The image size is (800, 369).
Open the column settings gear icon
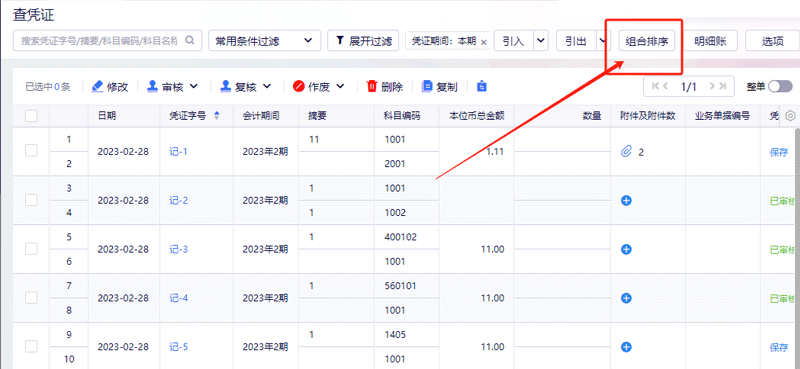(790, 116)
